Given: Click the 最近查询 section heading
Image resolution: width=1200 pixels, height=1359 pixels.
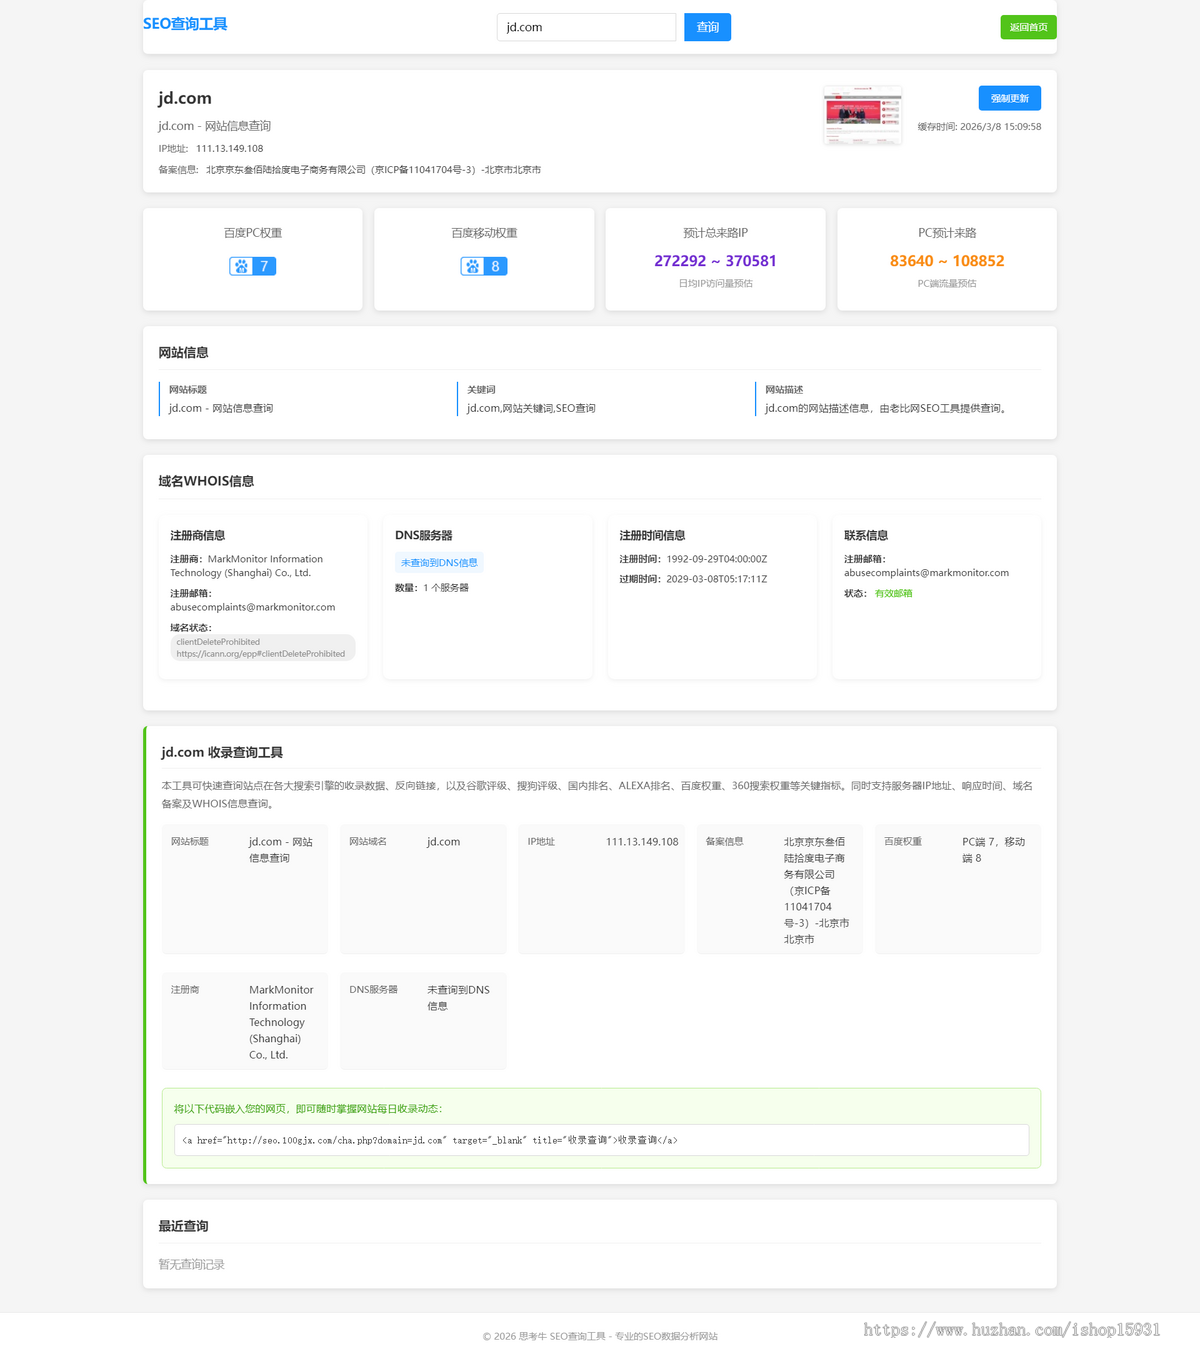Looking at the screenshot, I should pyautogui.click(x=184, y=1226).
